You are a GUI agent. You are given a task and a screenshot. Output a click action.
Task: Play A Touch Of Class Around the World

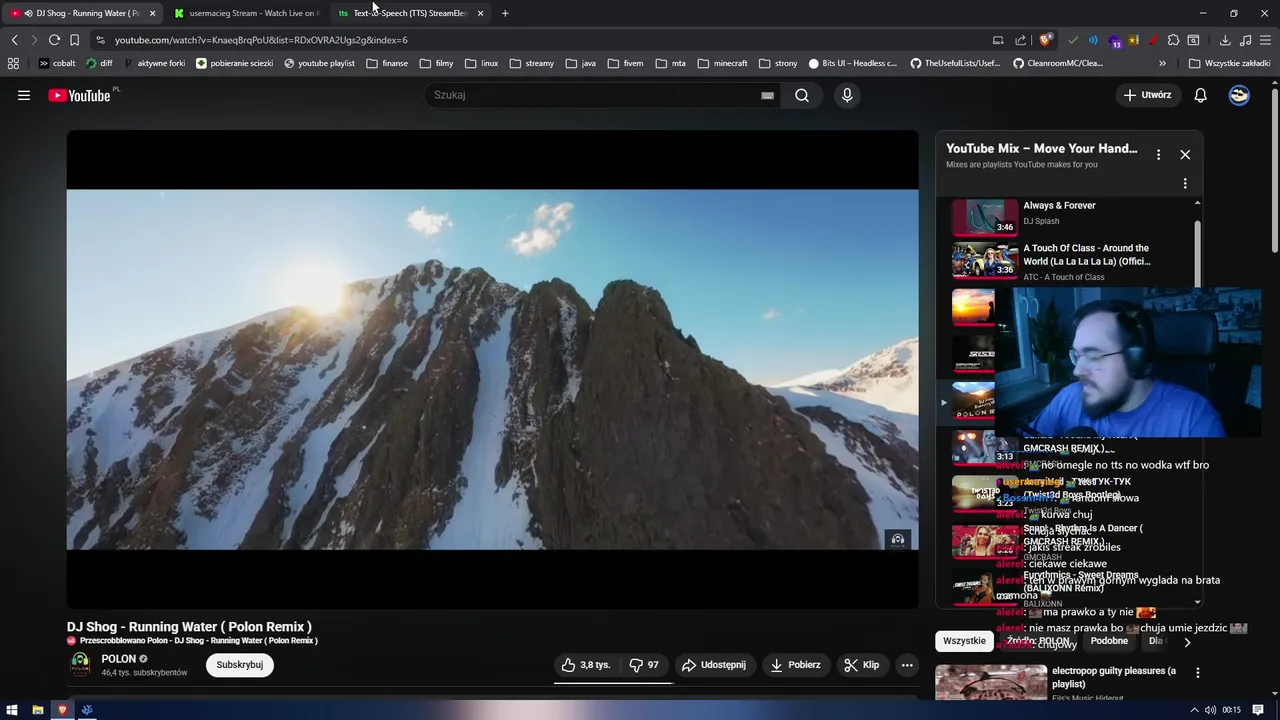(1070, 262)
